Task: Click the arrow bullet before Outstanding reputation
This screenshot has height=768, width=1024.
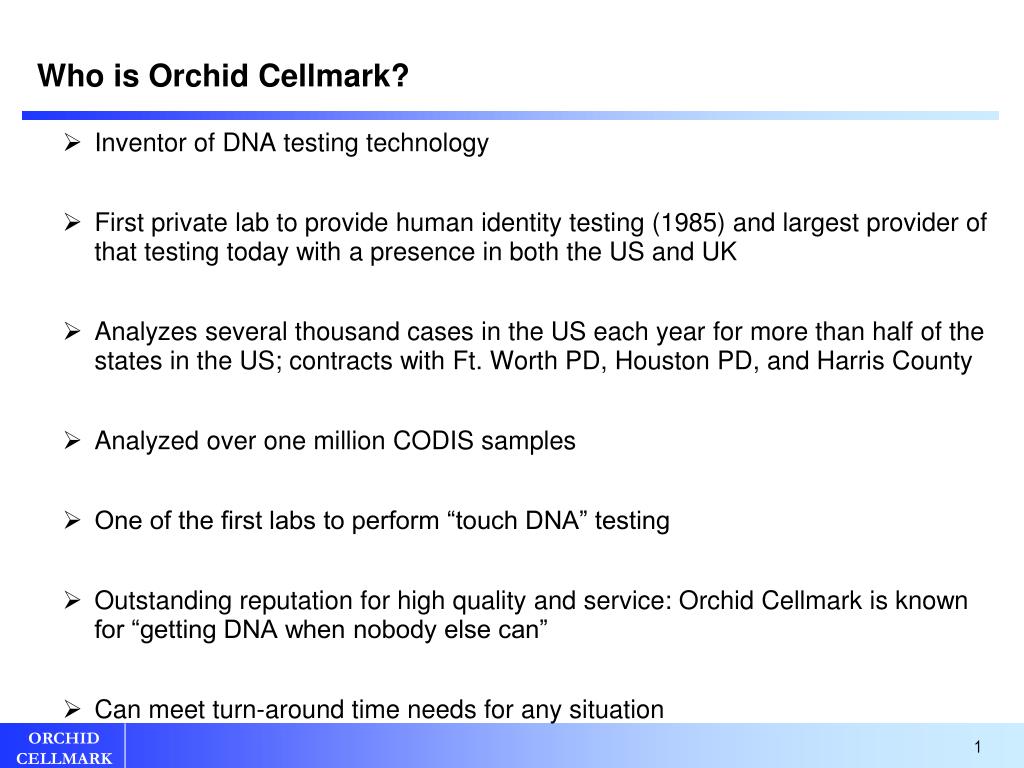Action: [x=72, y=600]
